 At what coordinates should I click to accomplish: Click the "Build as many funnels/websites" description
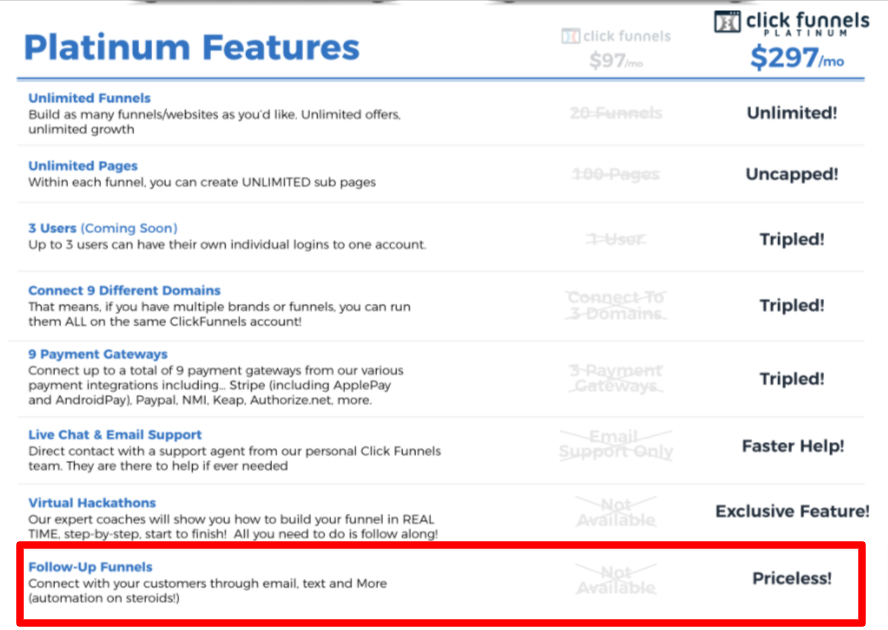click(215, 122)
